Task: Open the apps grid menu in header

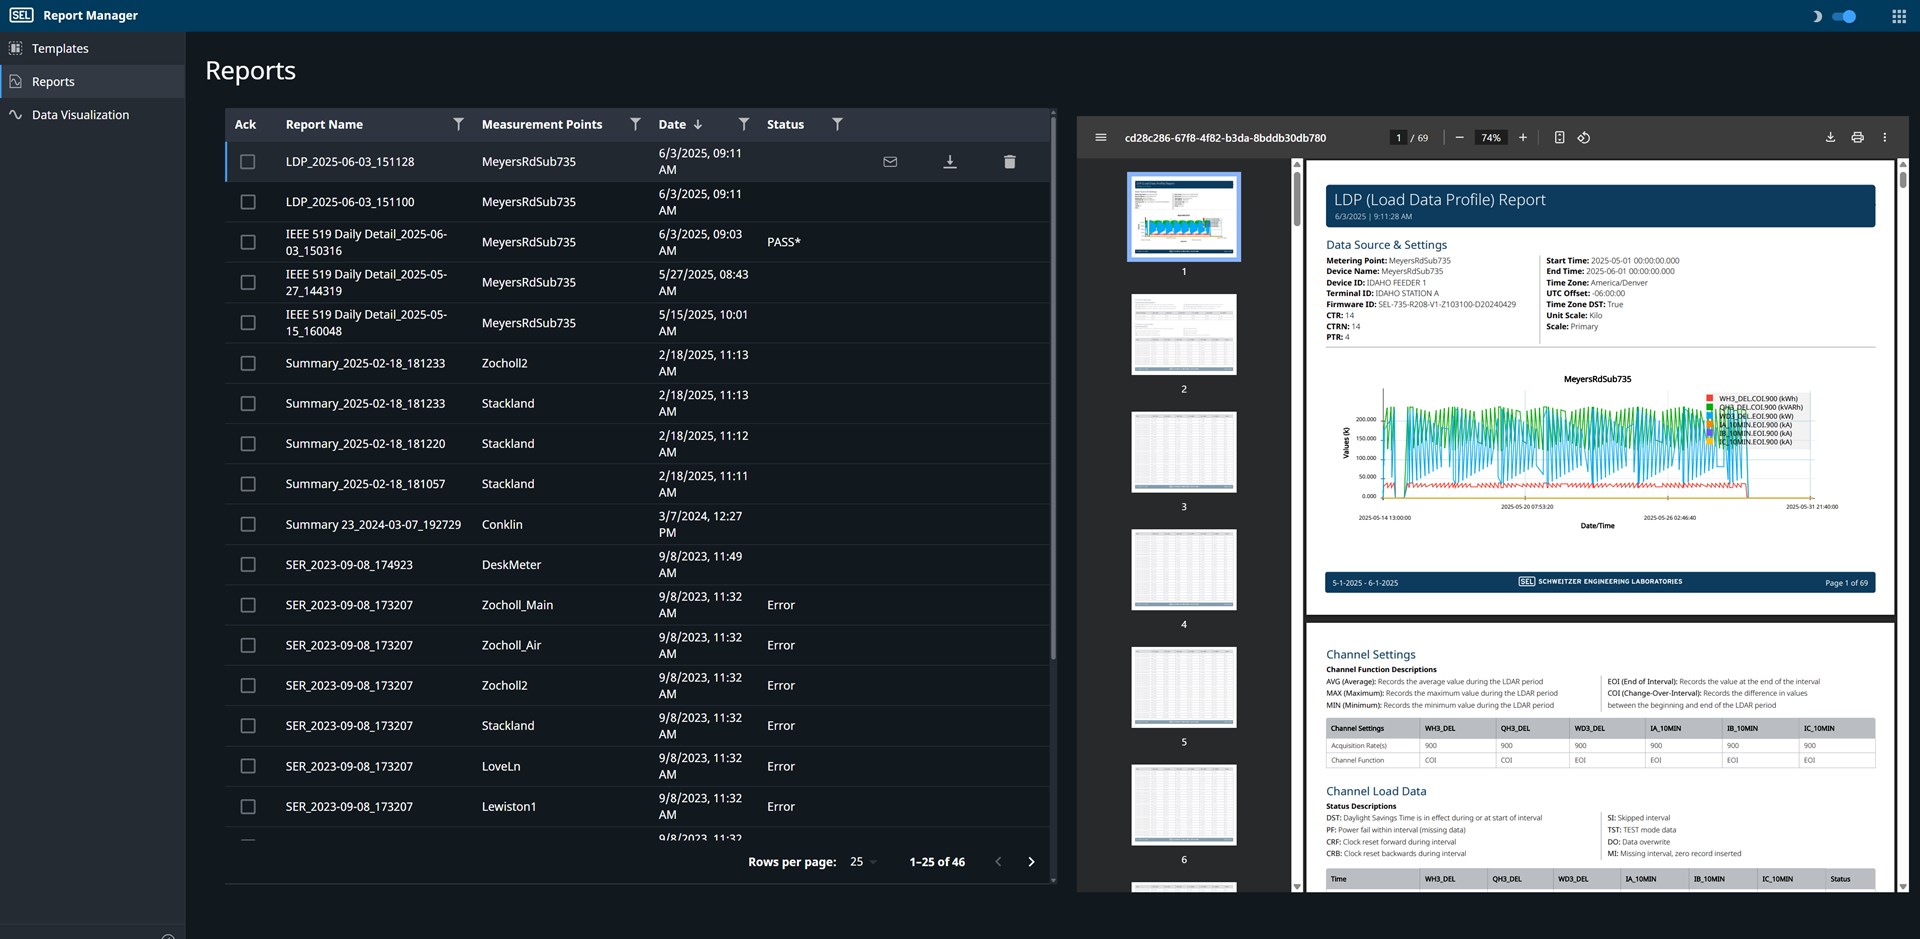Action: (x=1899, y=16)
